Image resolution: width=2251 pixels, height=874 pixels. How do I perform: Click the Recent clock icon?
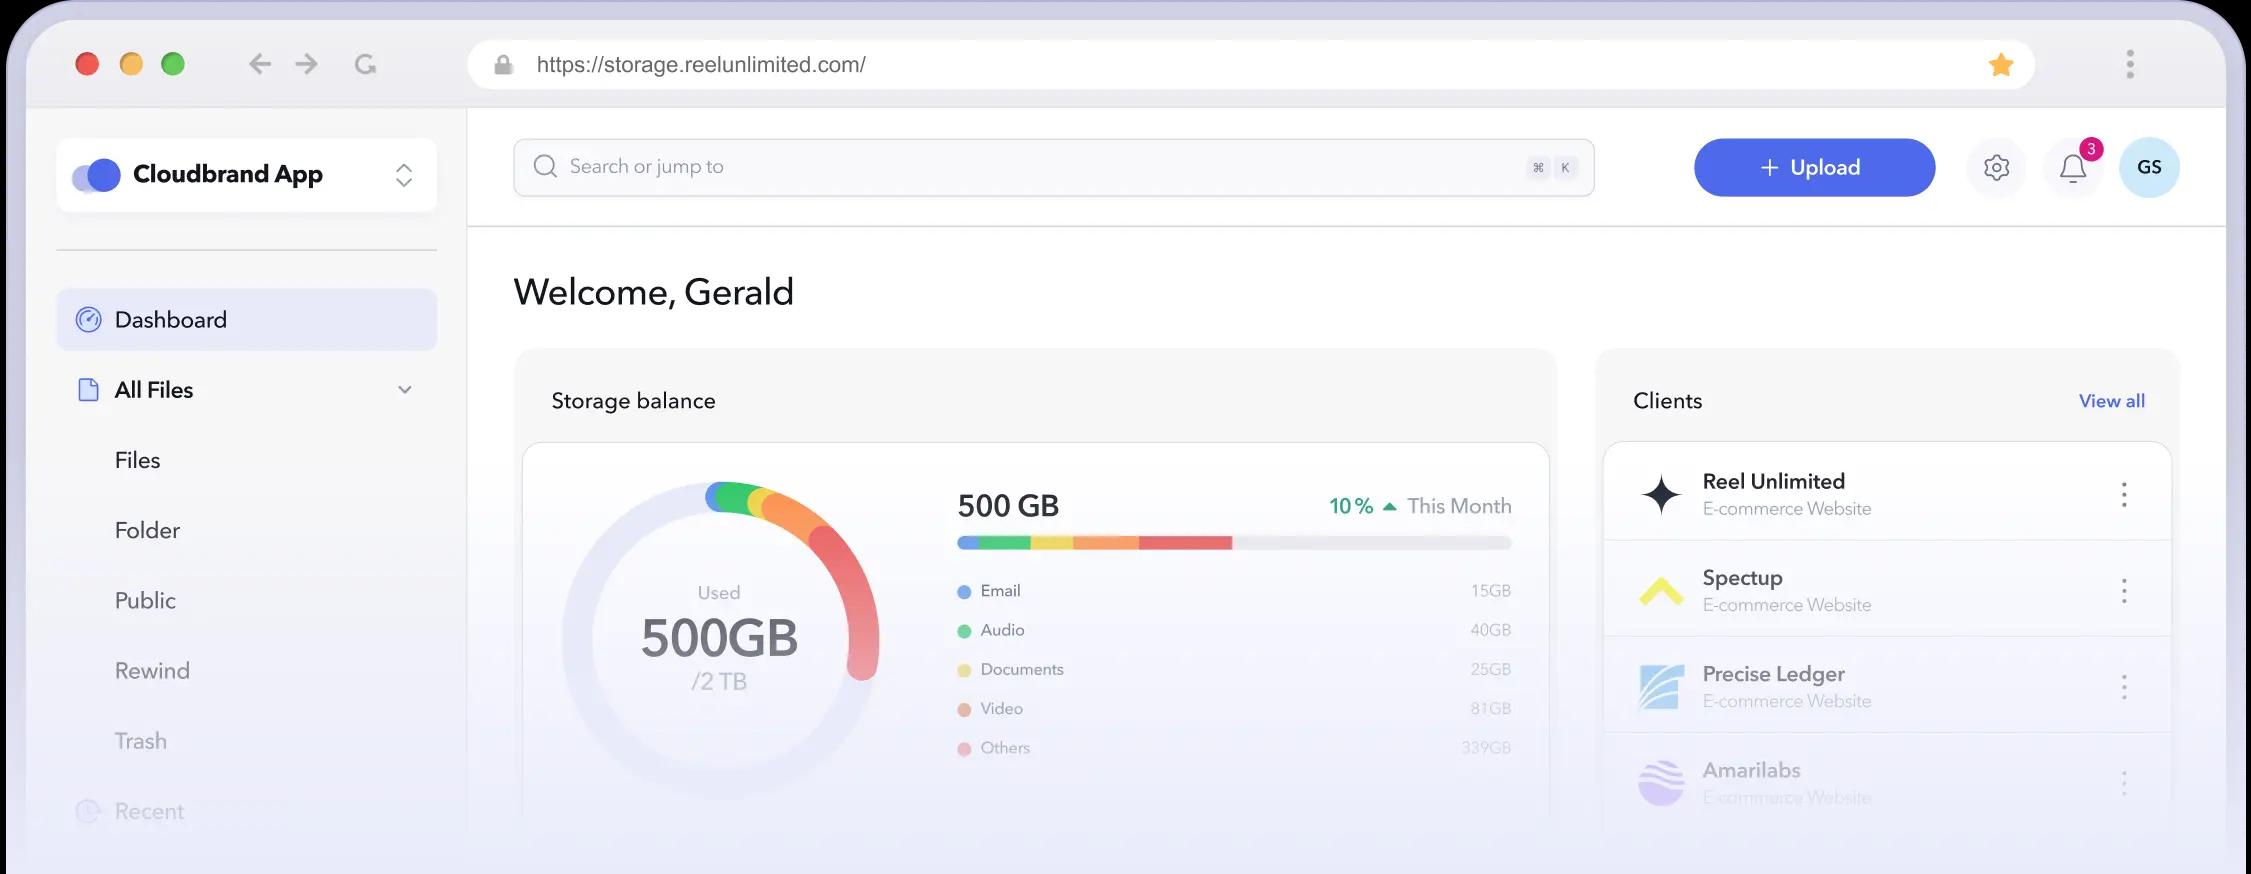pos(88,811)
